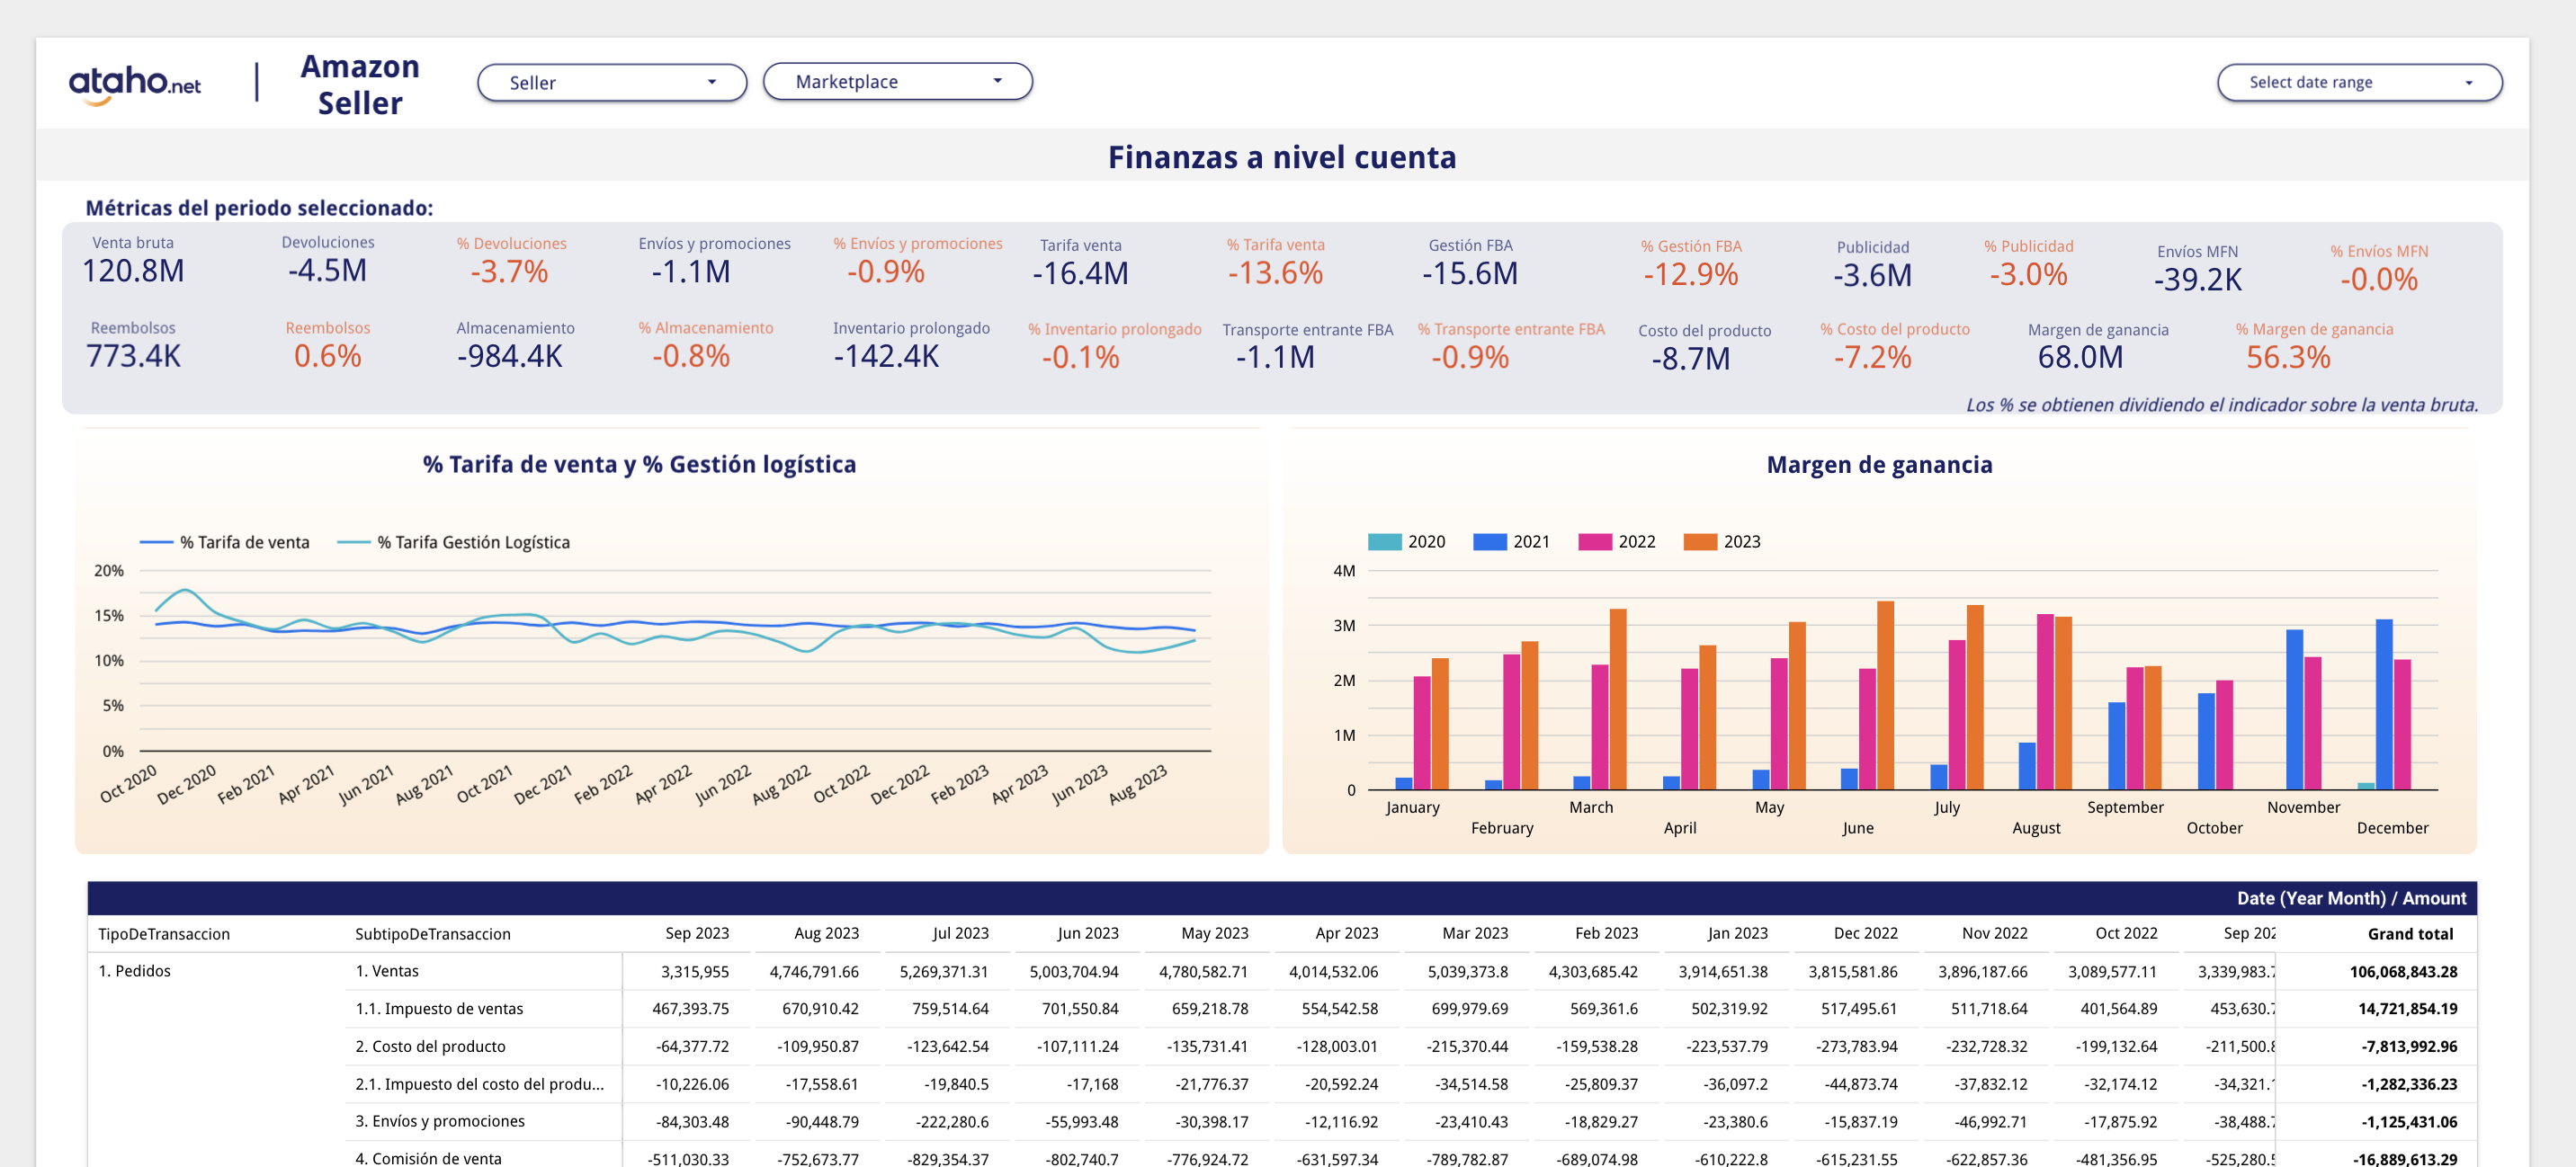Image resolution: width=2576 pixels, height=1167 pixels.
Task: Sort by the Sep 2023 column header
Action: 696,933
